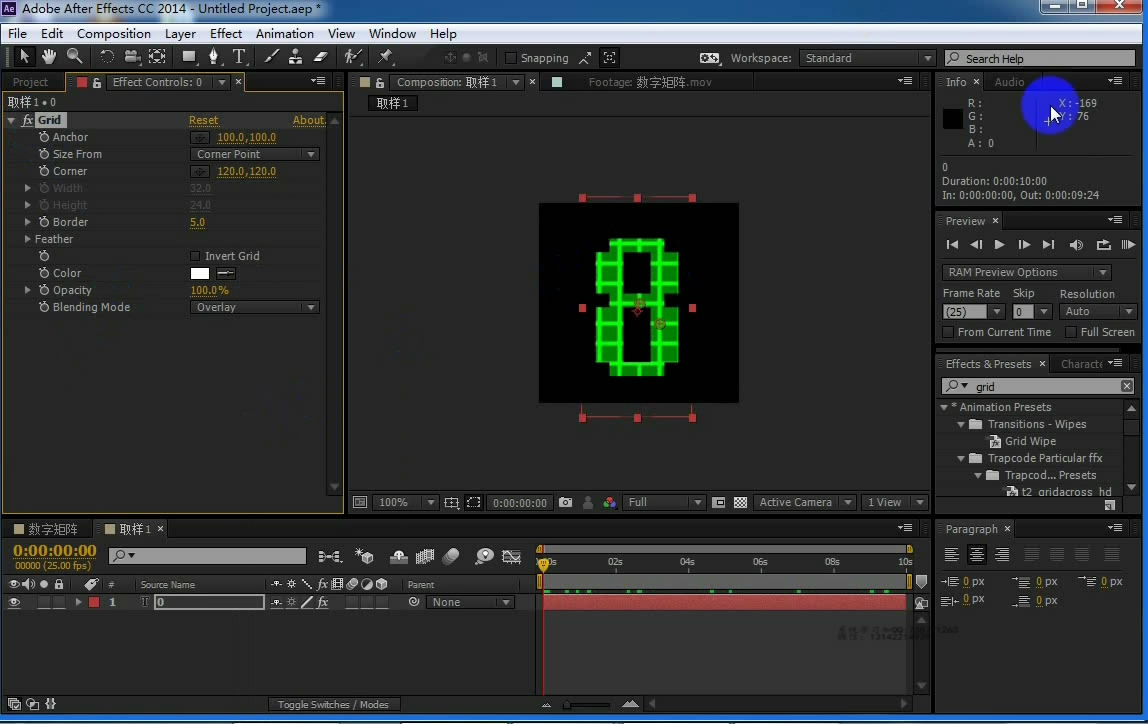Open RAM Preview Options dropdown
This screenshot has width=1148, height=724.
coord(1026,272)
